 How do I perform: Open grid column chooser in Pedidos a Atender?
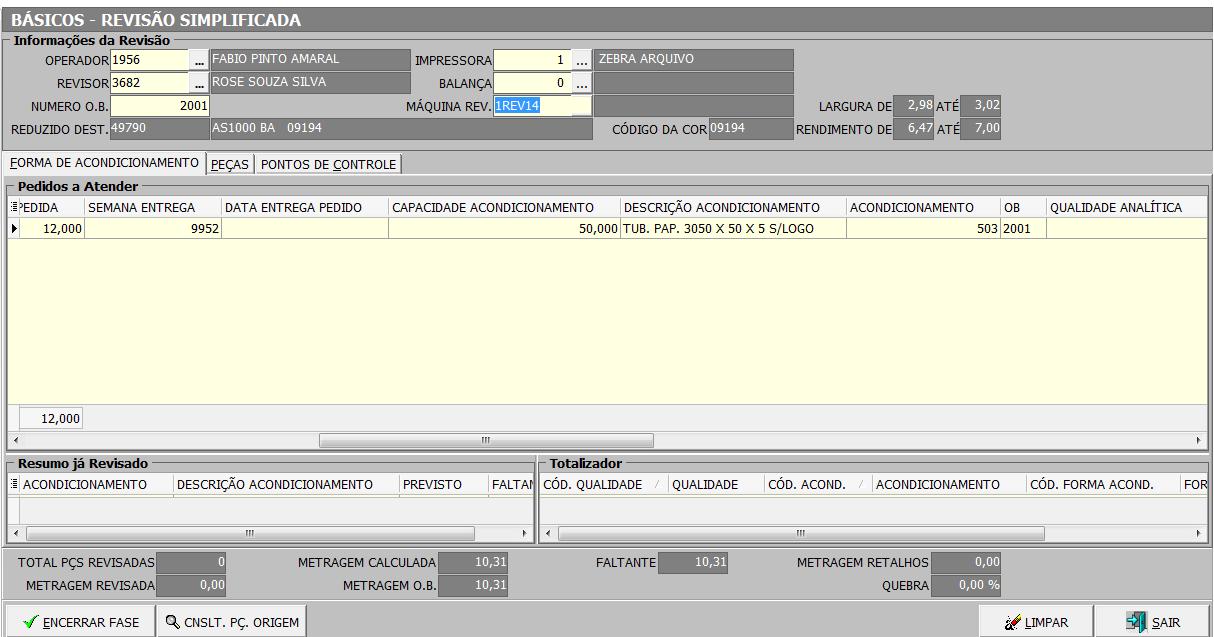pos(14,207)
